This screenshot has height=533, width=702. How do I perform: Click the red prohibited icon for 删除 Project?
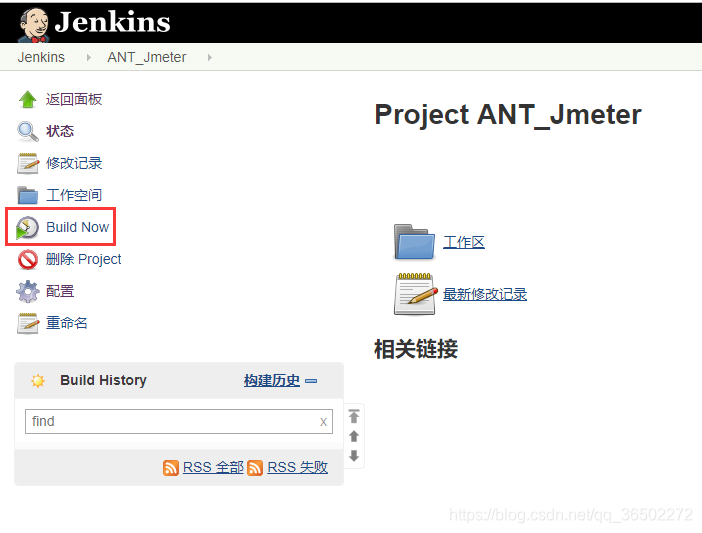click(28, 260)
